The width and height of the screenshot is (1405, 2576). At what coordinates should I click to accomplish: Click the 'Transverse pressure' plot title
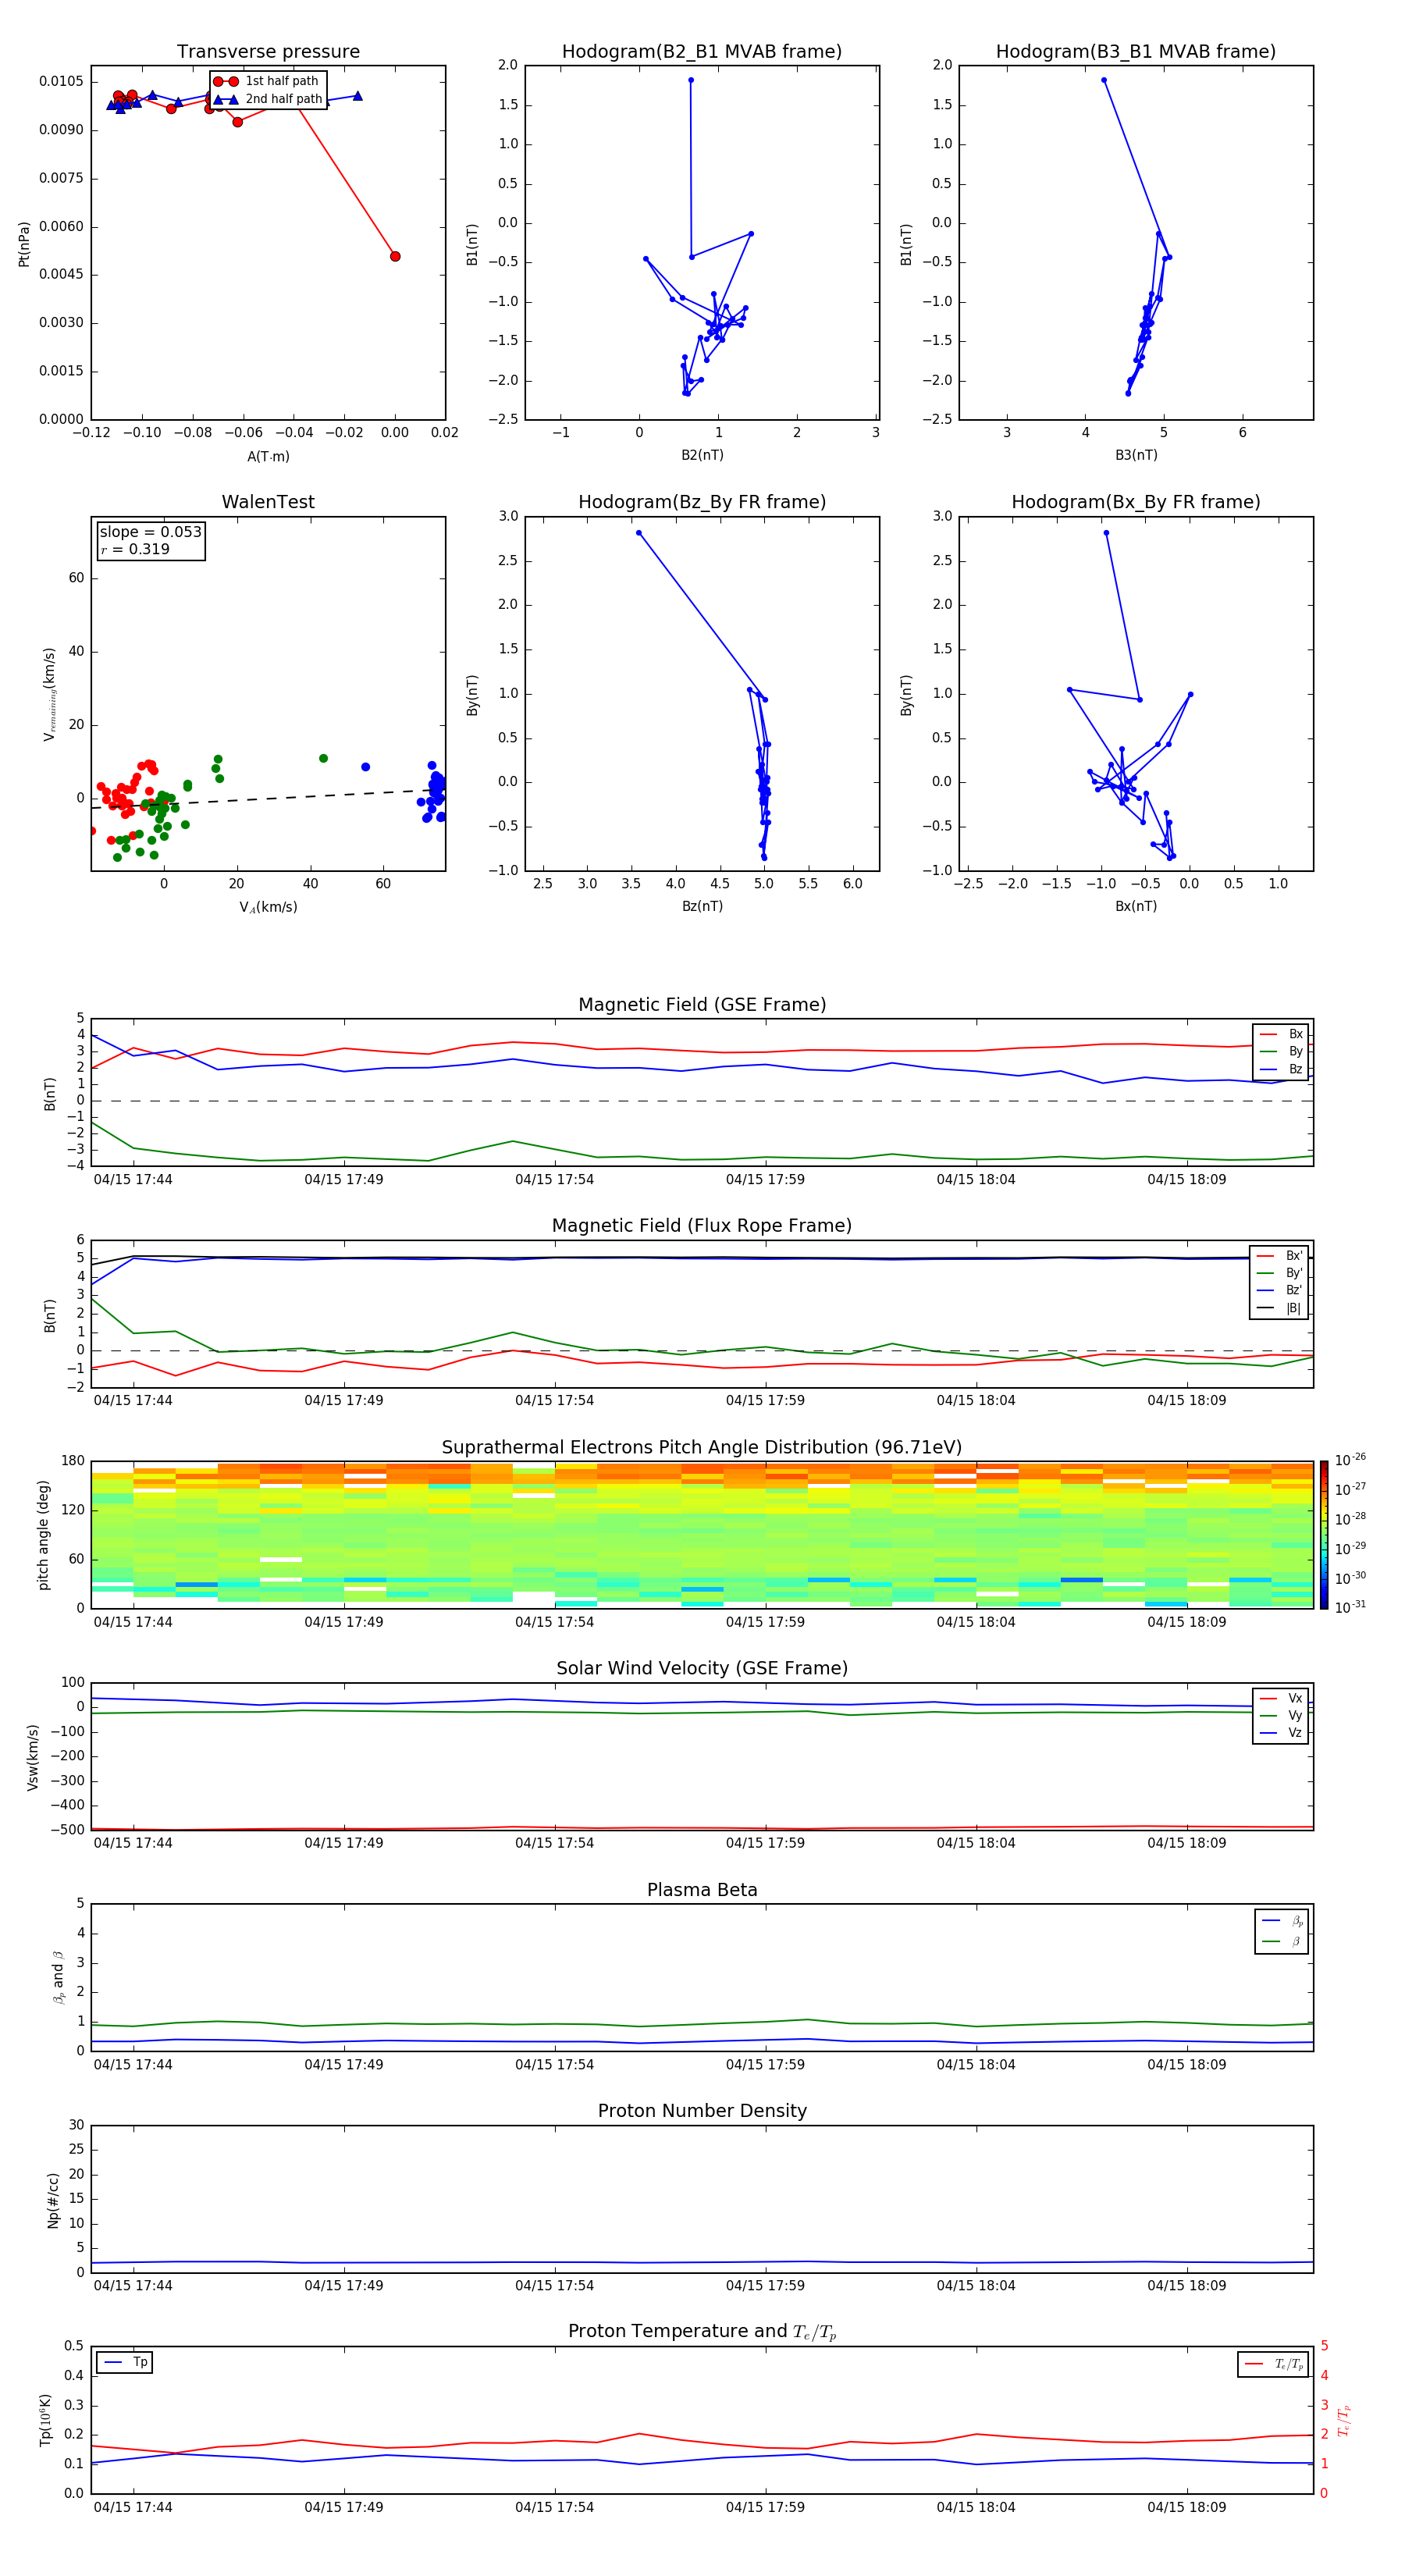(x=268, y=52)
